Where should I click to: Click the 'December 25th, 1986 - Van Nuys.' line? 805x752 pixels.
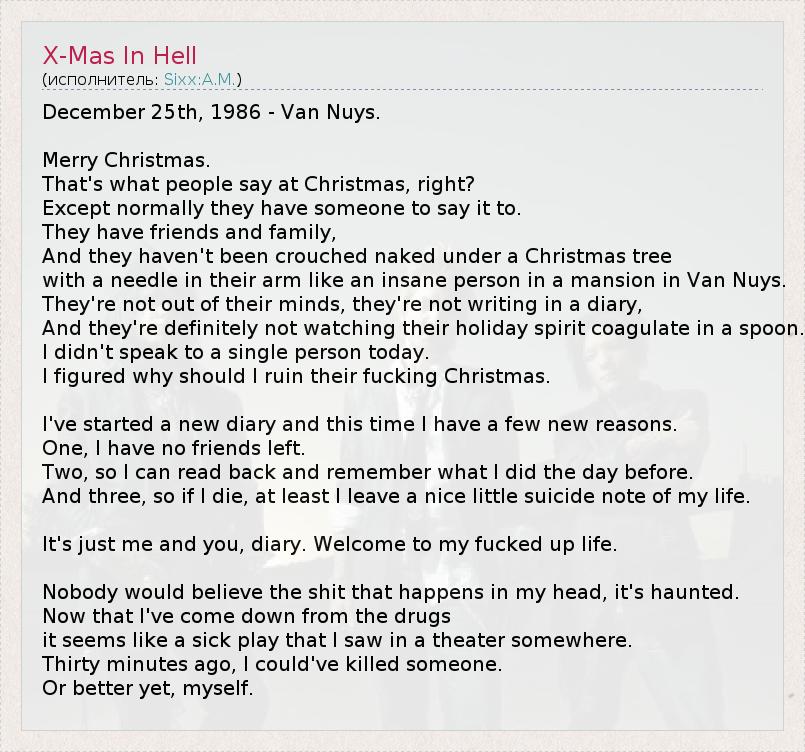click(x=211, y=112)
